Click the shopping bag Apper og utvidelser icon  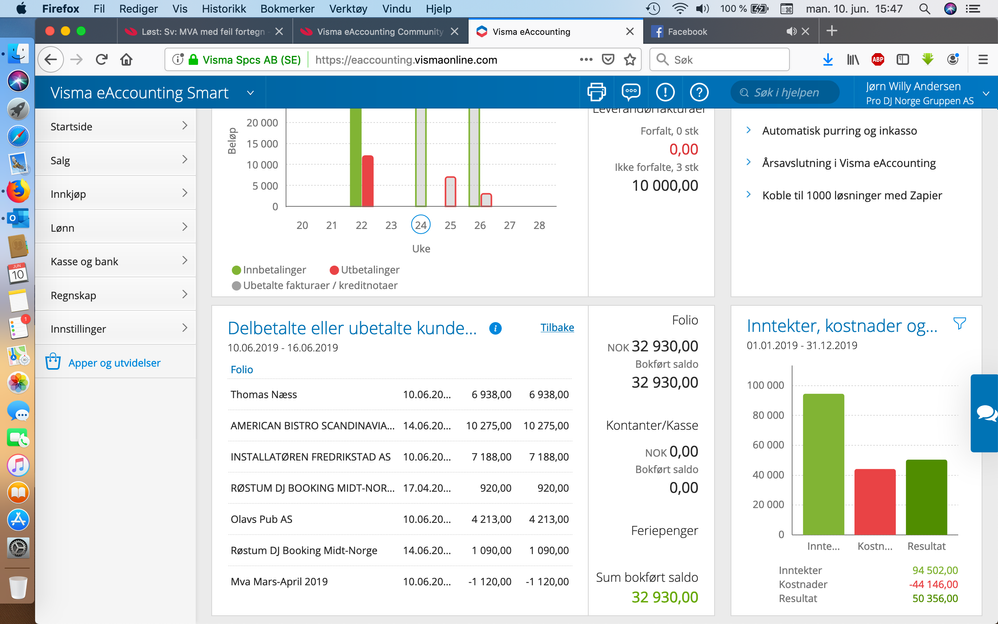pos(53,362)
